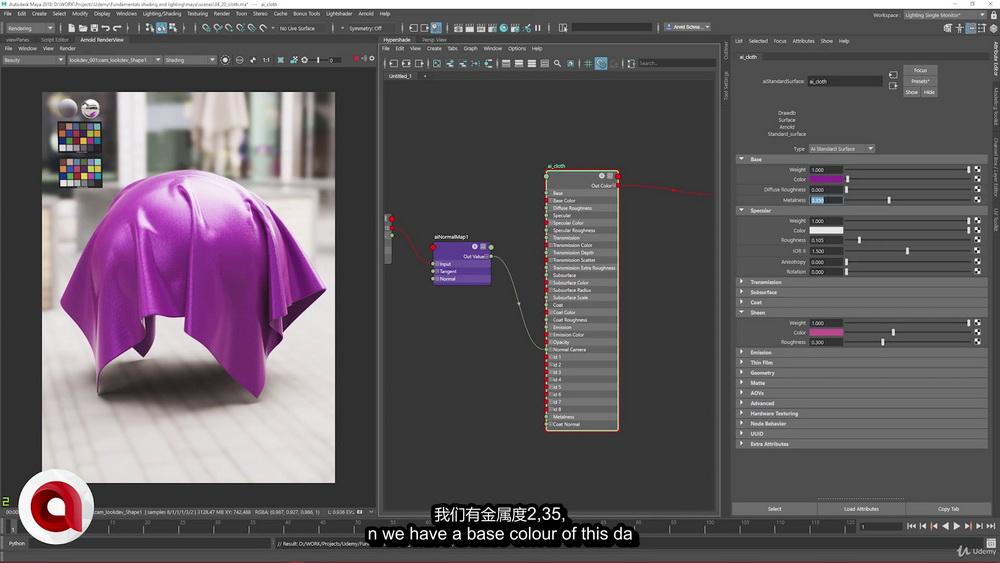Click the Hypershade add selected nodes to graph icon

tap(450, 63)
